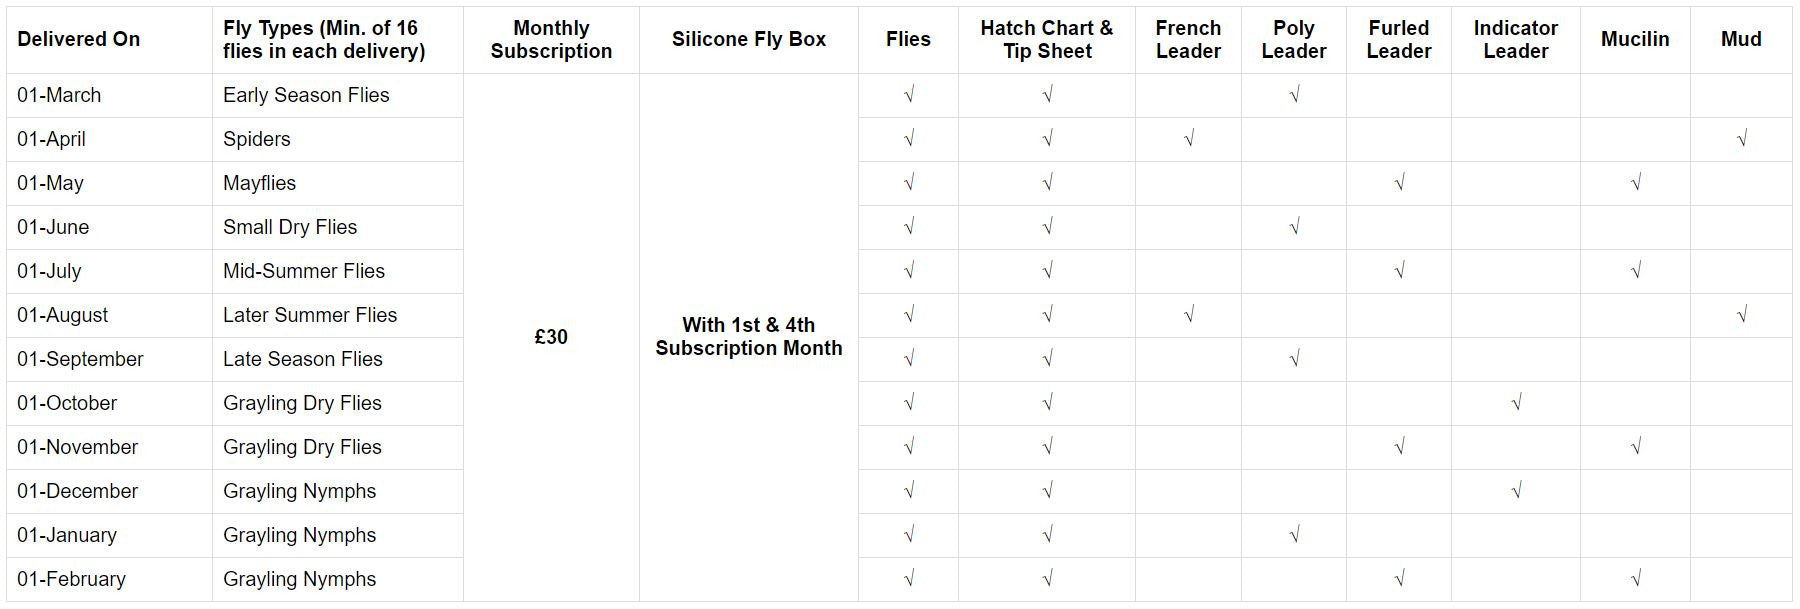1800x609 pixels.
Task: Select the Indicator Leader column header
Action: click(1516, 40)
